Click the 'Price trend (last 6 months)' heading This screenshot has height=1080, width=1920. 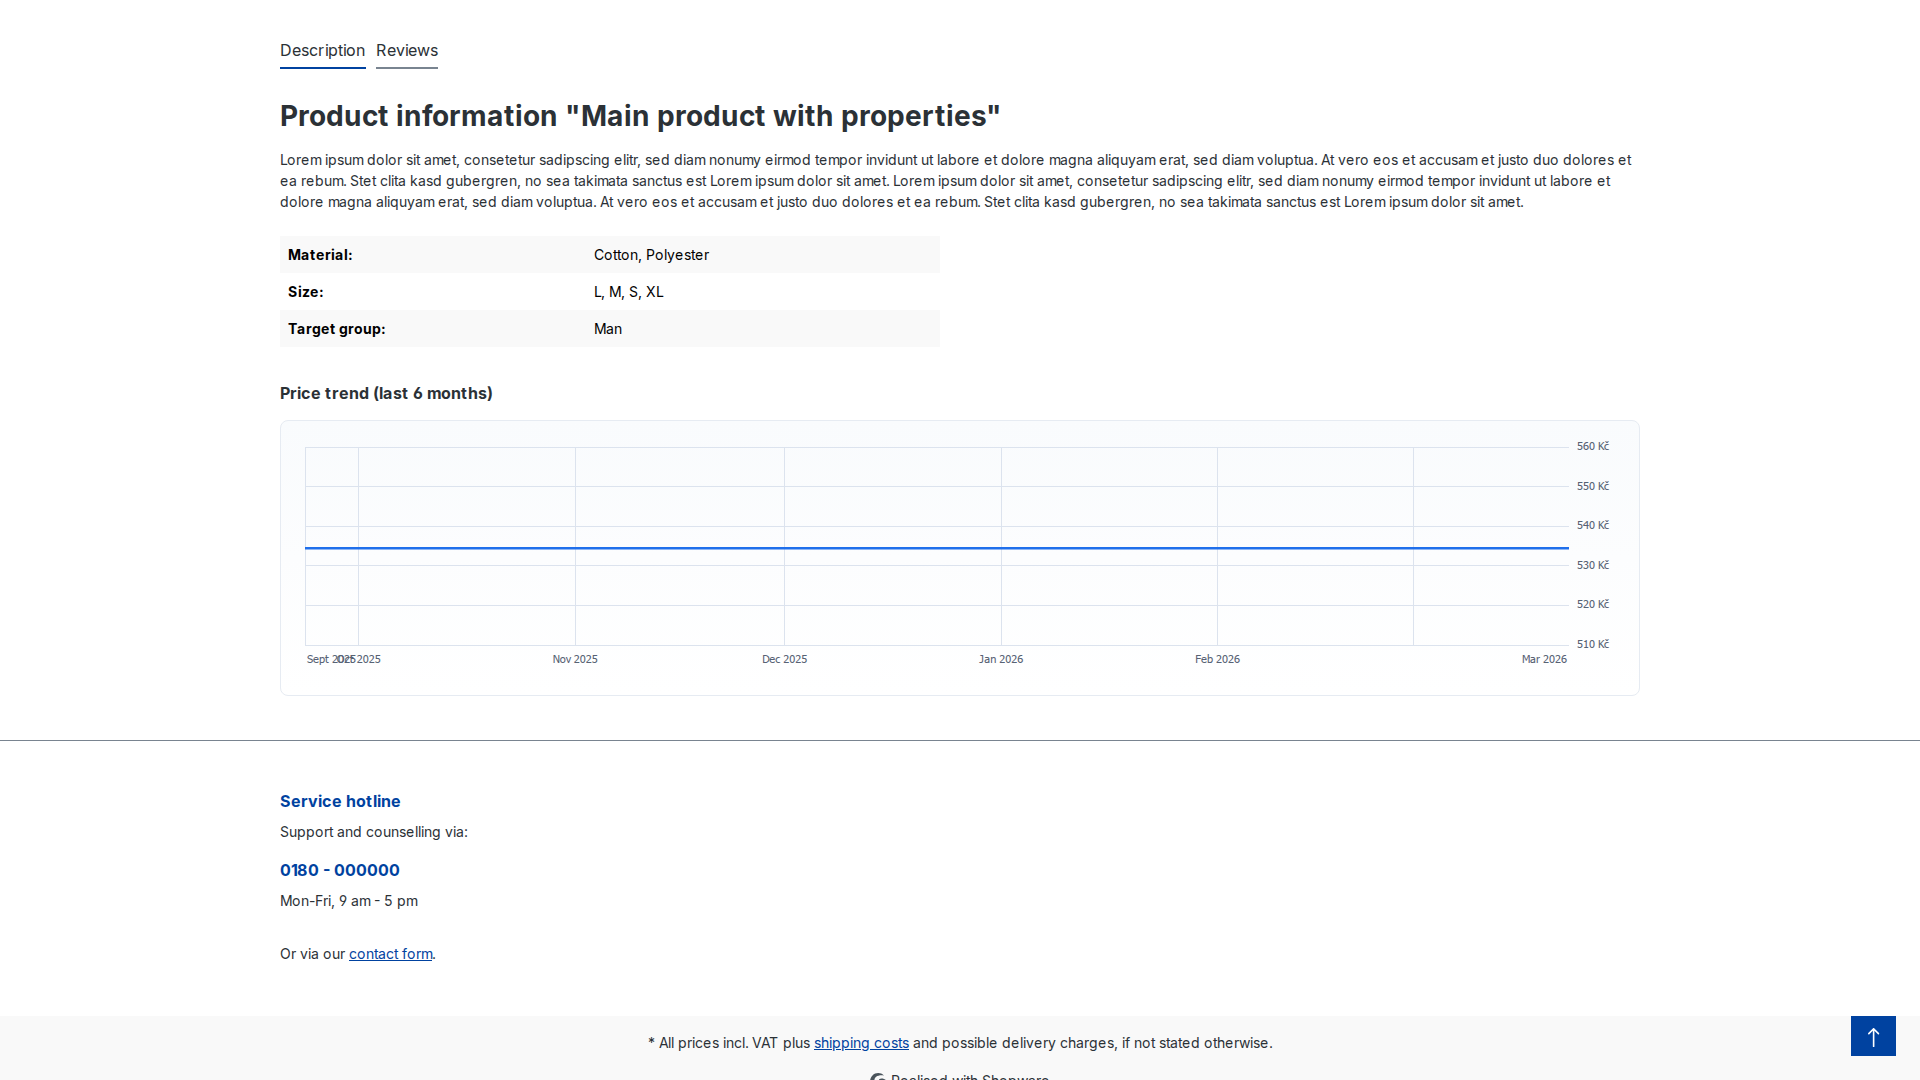[x=386, y=393]
